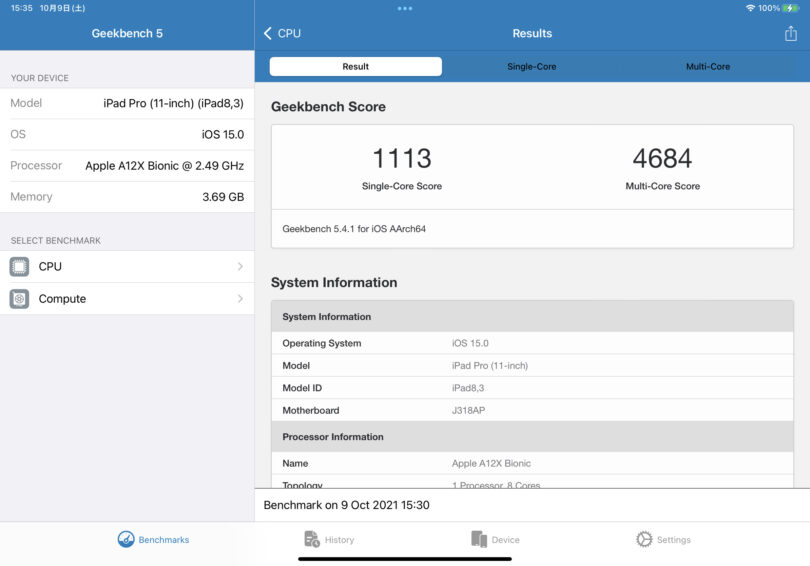Tap the 'Geekbench 5' sidebar title
The height and width of the screenshot is (566, 810).
click(127, 34)
